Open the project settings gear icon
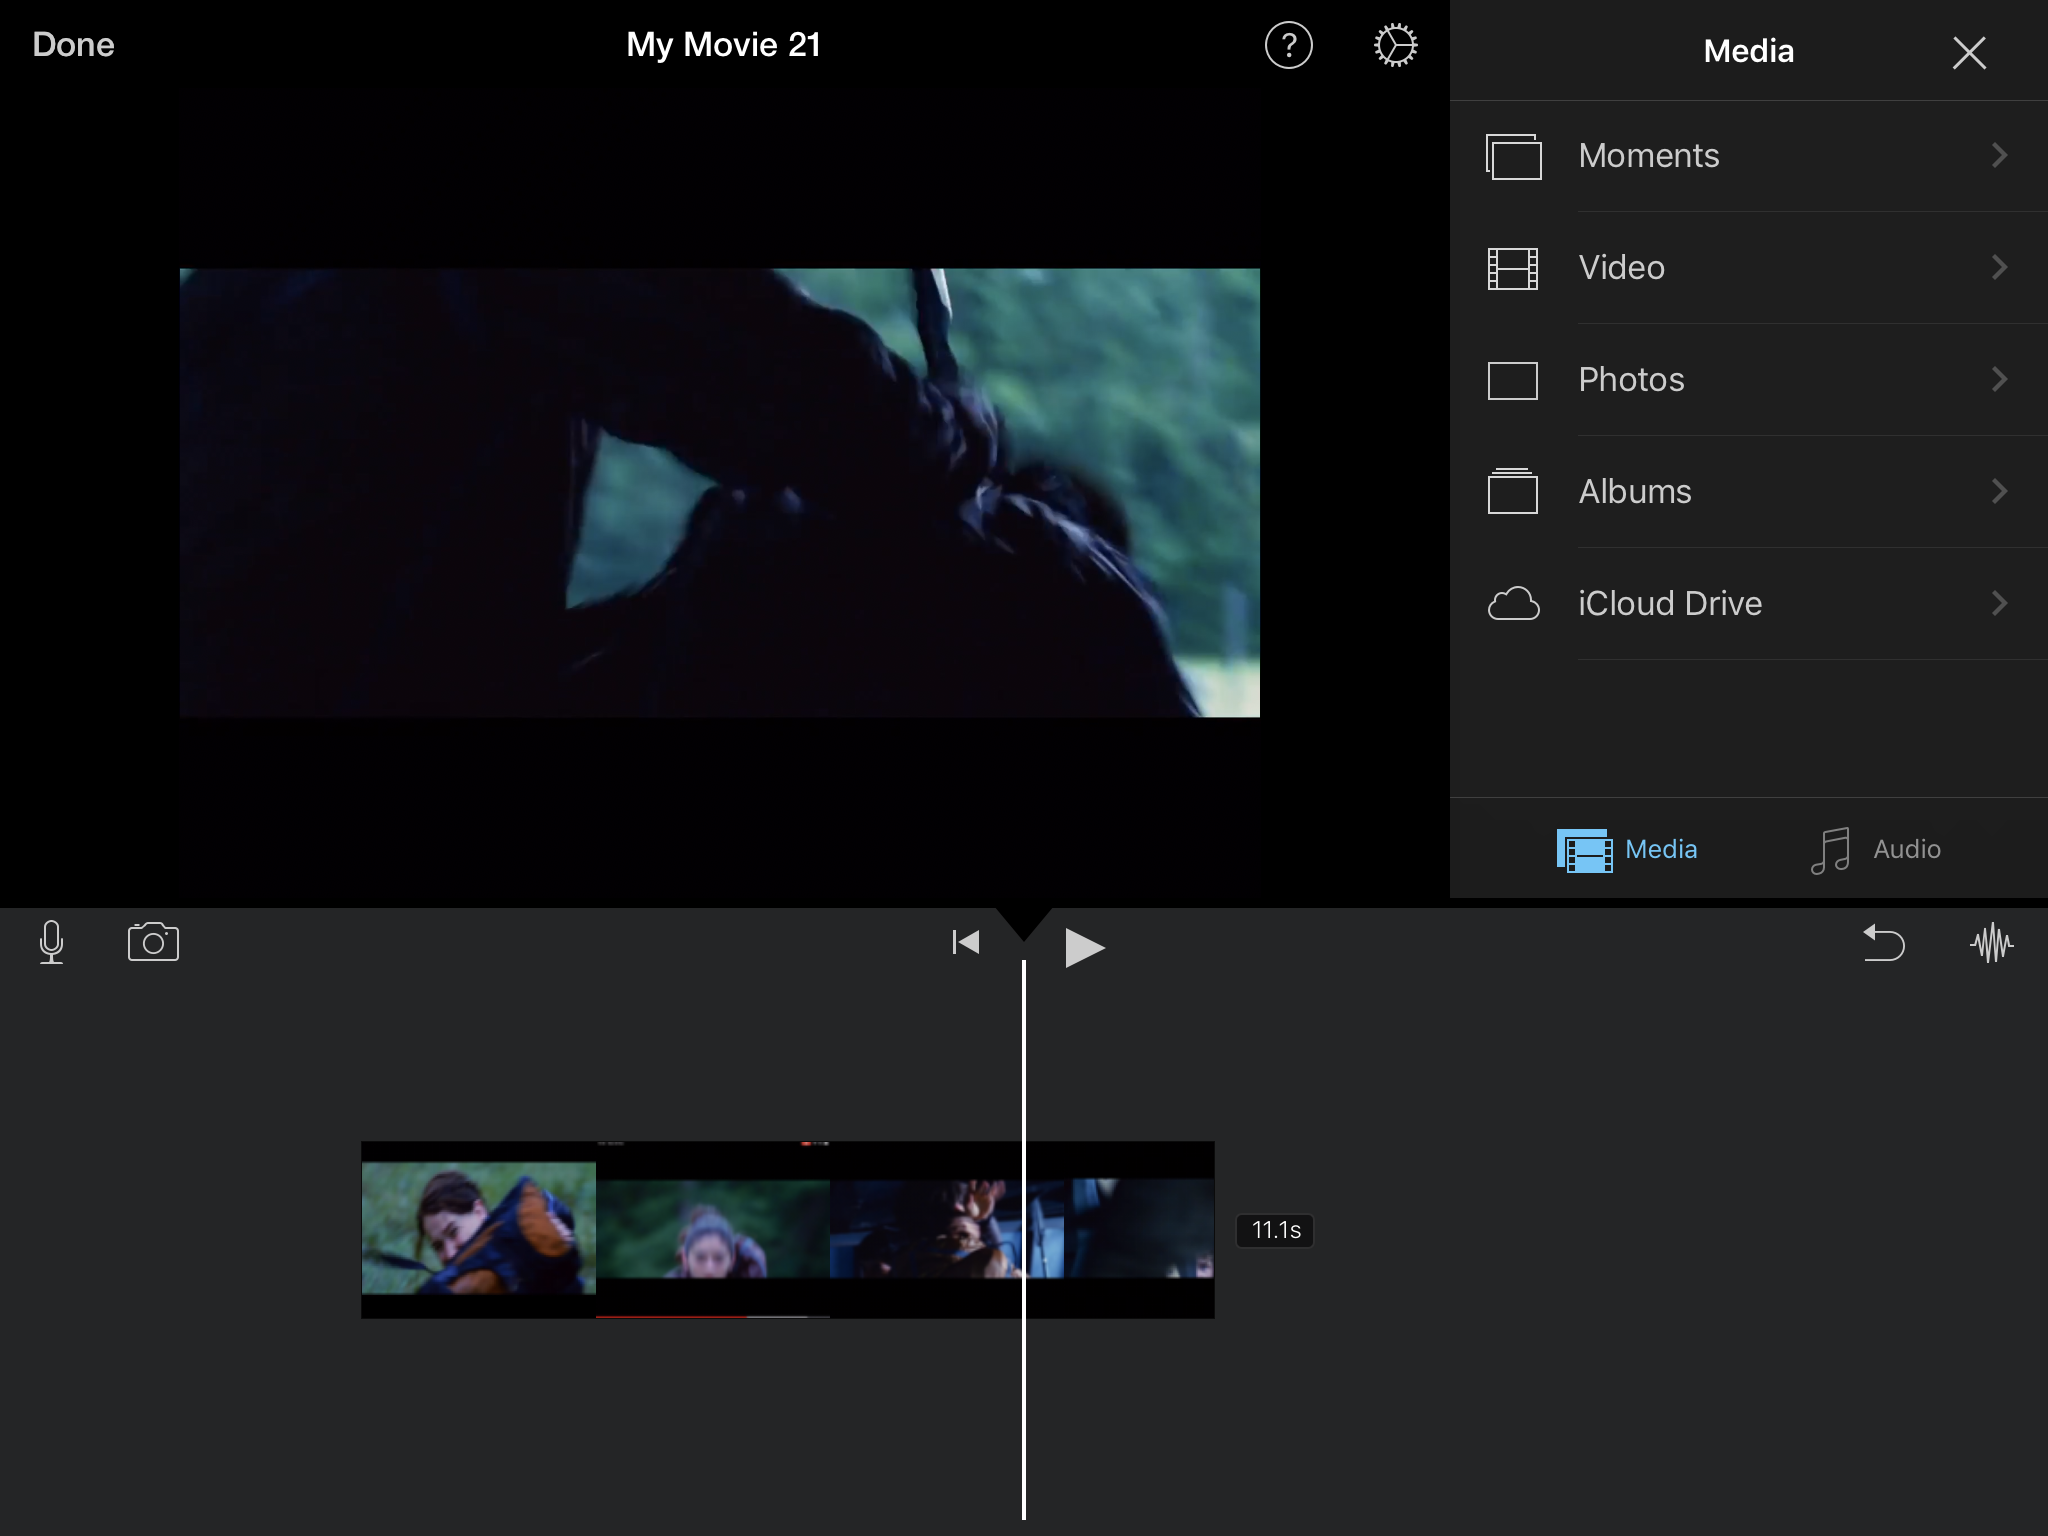The image size is (2048, 1536). pos(1395,46)
